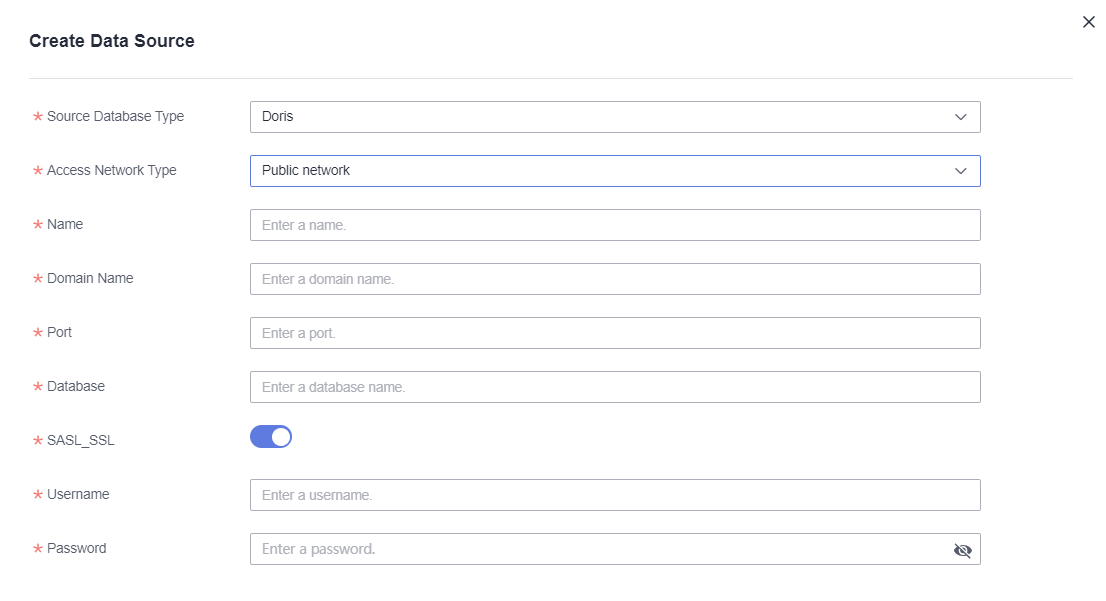Focus the Username text field
This screenshot has width=1106, height=601.
pos(614,495)
